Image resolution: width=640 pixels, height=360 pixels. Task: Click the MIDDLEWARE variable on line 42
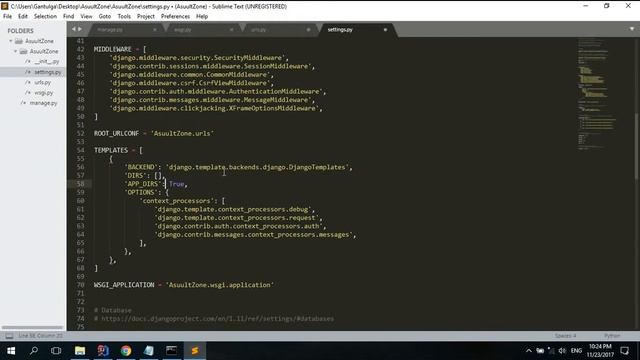point(113,49)
